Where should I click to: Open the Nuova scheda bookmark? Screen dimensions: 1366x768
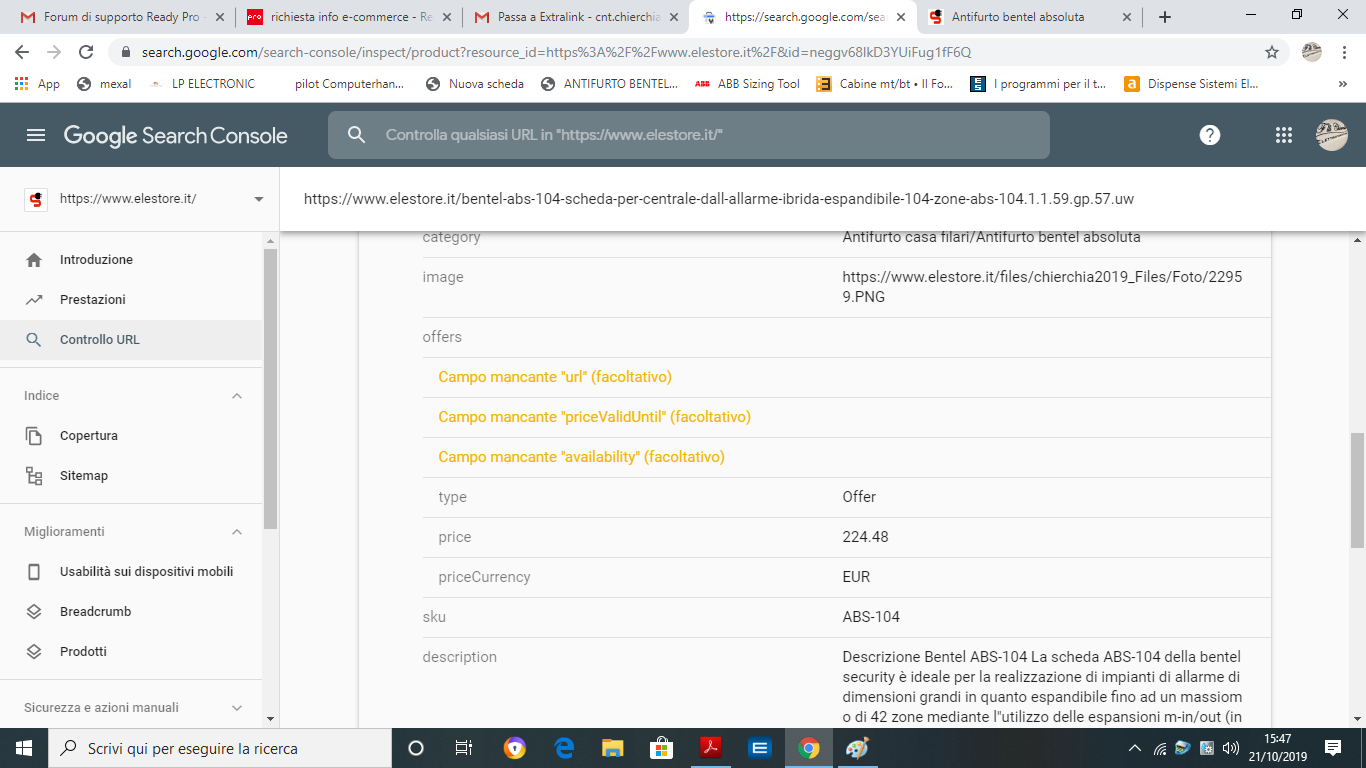pos(475,84)
